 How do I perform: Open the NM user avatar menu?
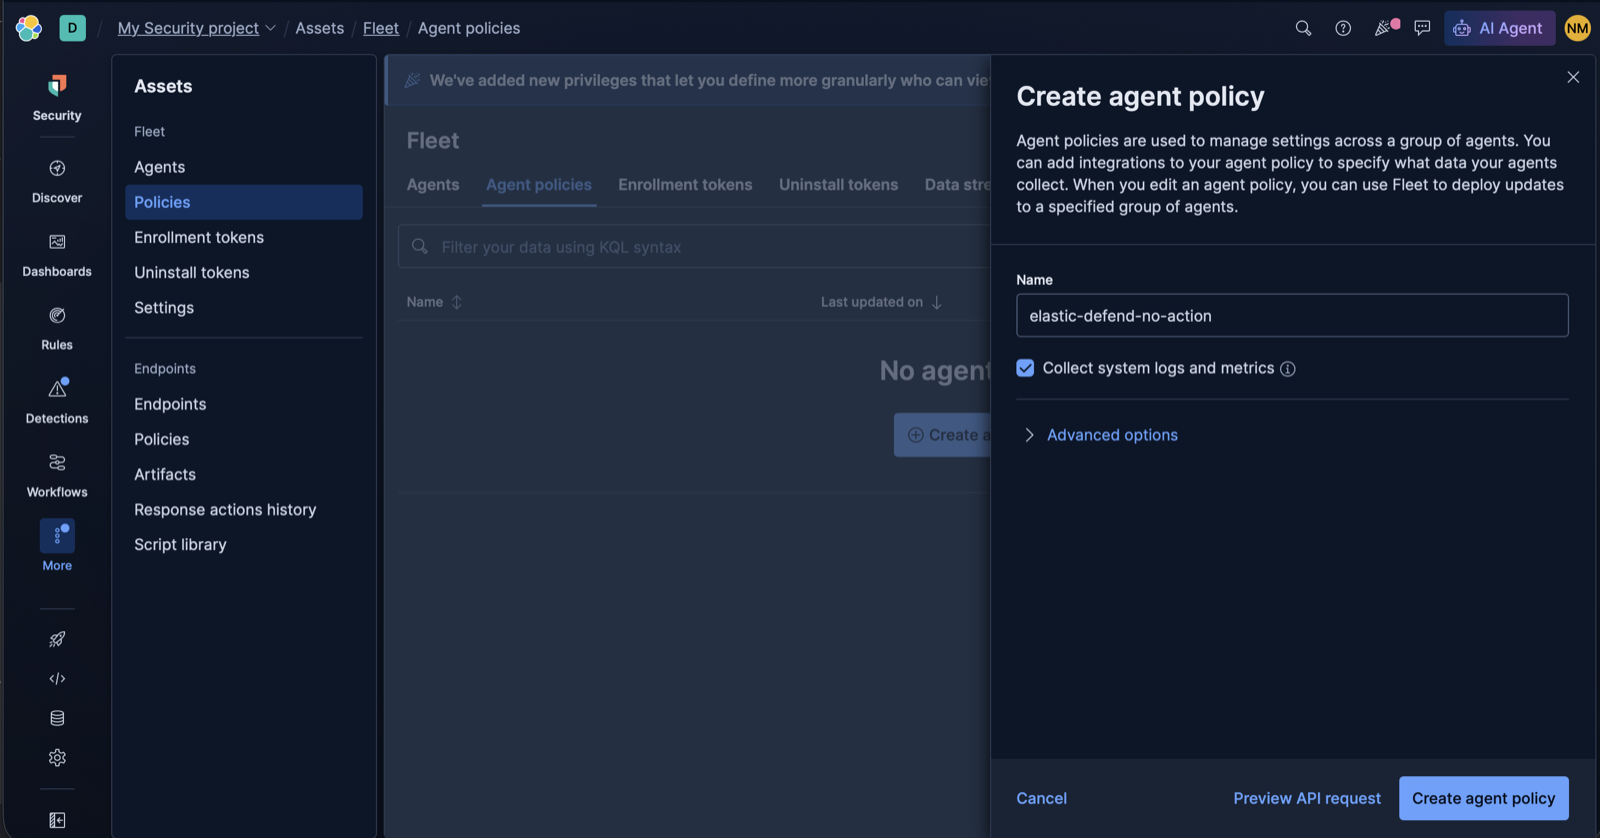coord(1578,28)
